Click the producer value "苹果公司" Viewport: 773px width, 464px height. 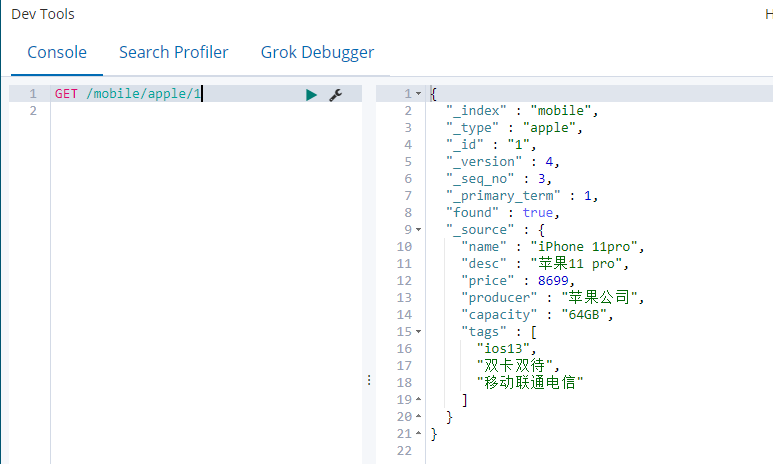[599, 297]
